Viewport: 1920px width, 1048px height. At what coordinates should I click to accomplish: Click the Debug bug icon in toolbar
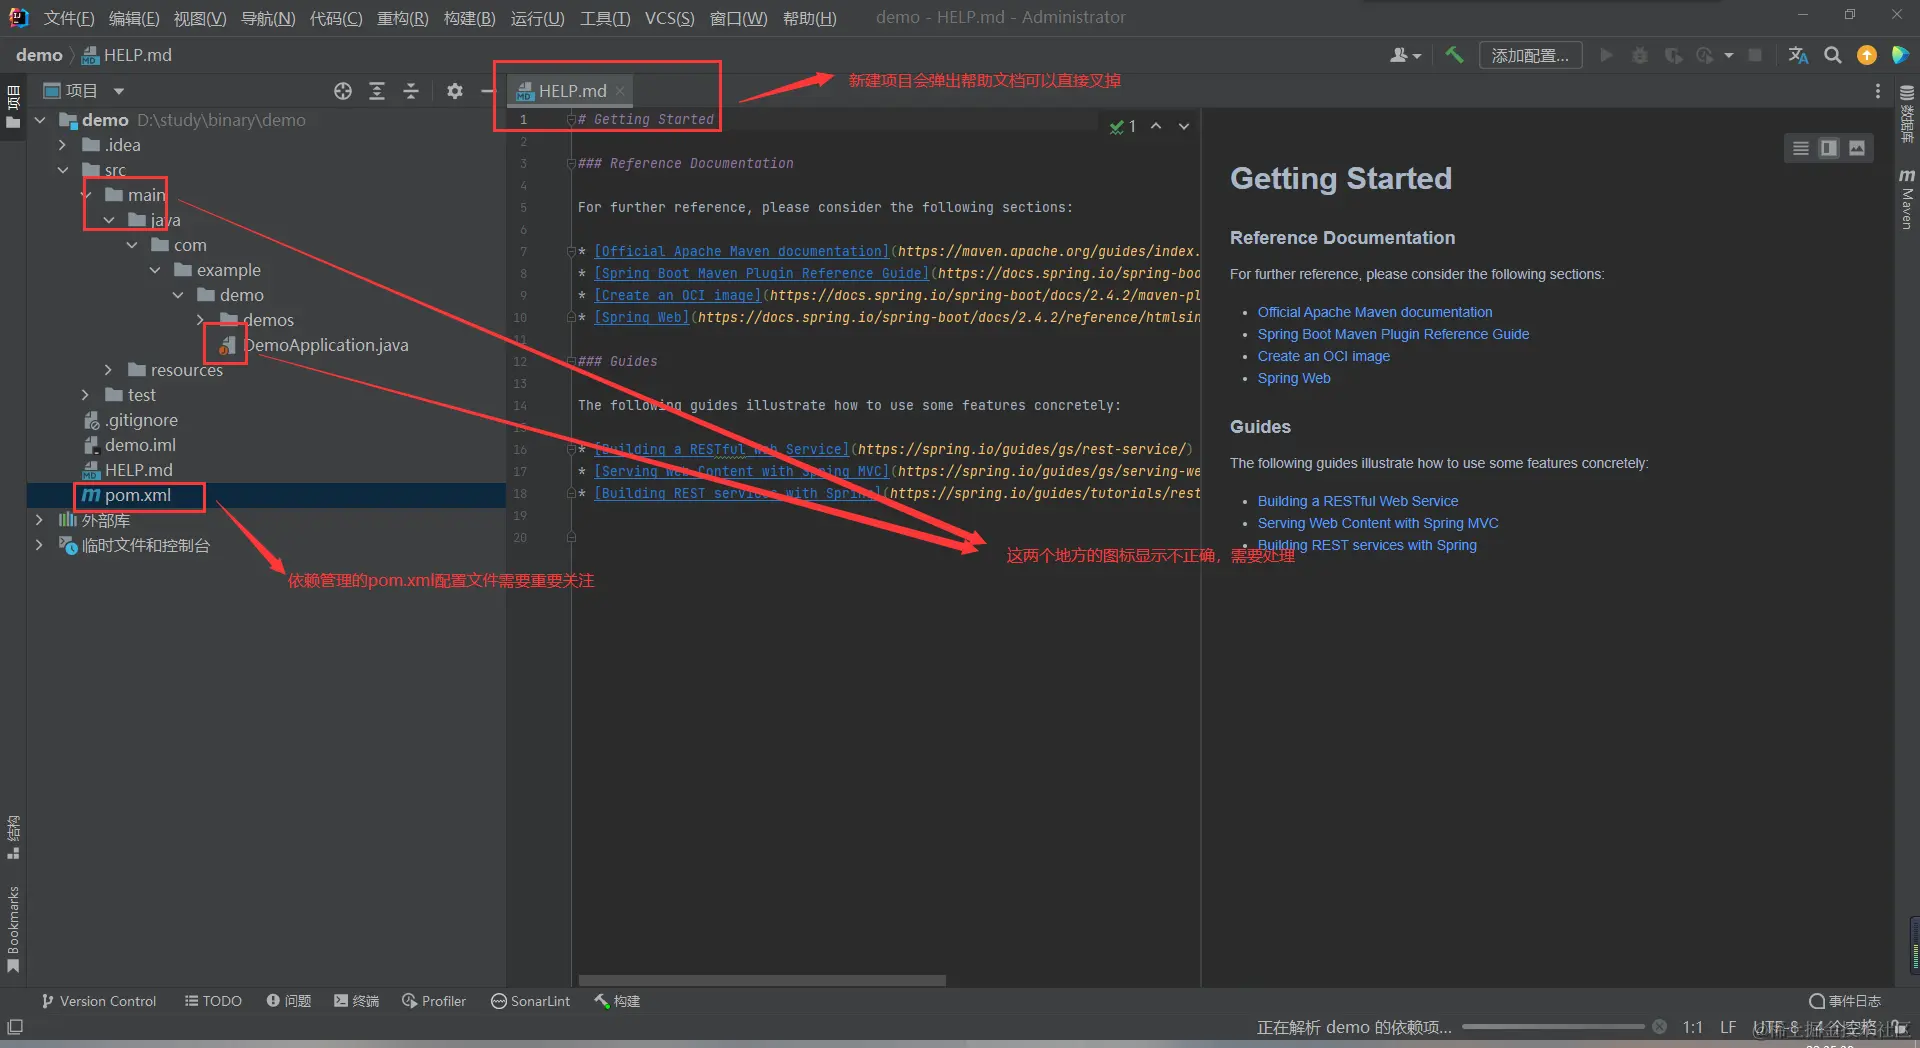coord(1640,55)
